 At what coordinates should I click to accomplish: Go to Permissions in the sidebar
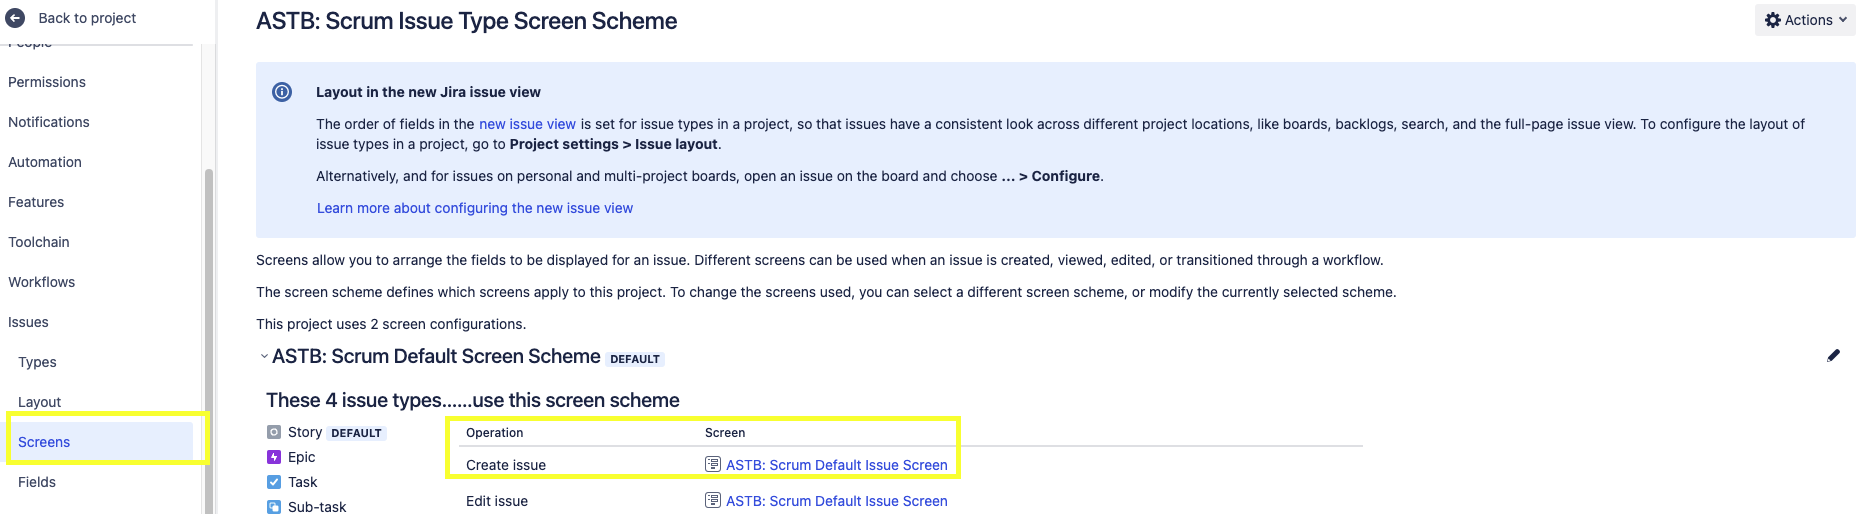47,82
